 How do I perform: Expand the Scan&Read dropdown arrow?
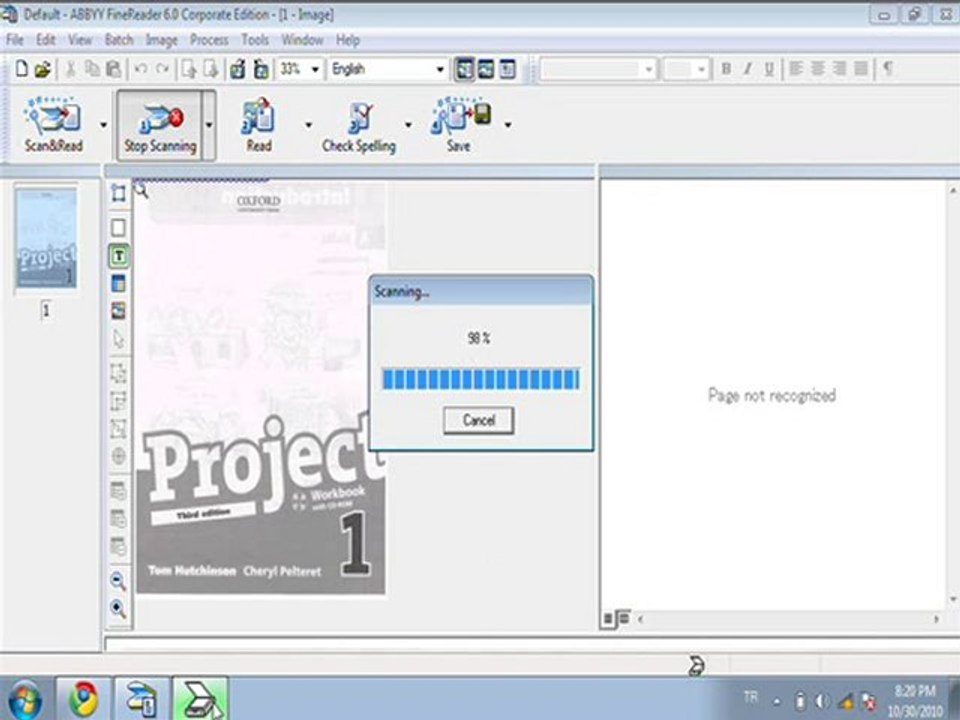(103, 125)
